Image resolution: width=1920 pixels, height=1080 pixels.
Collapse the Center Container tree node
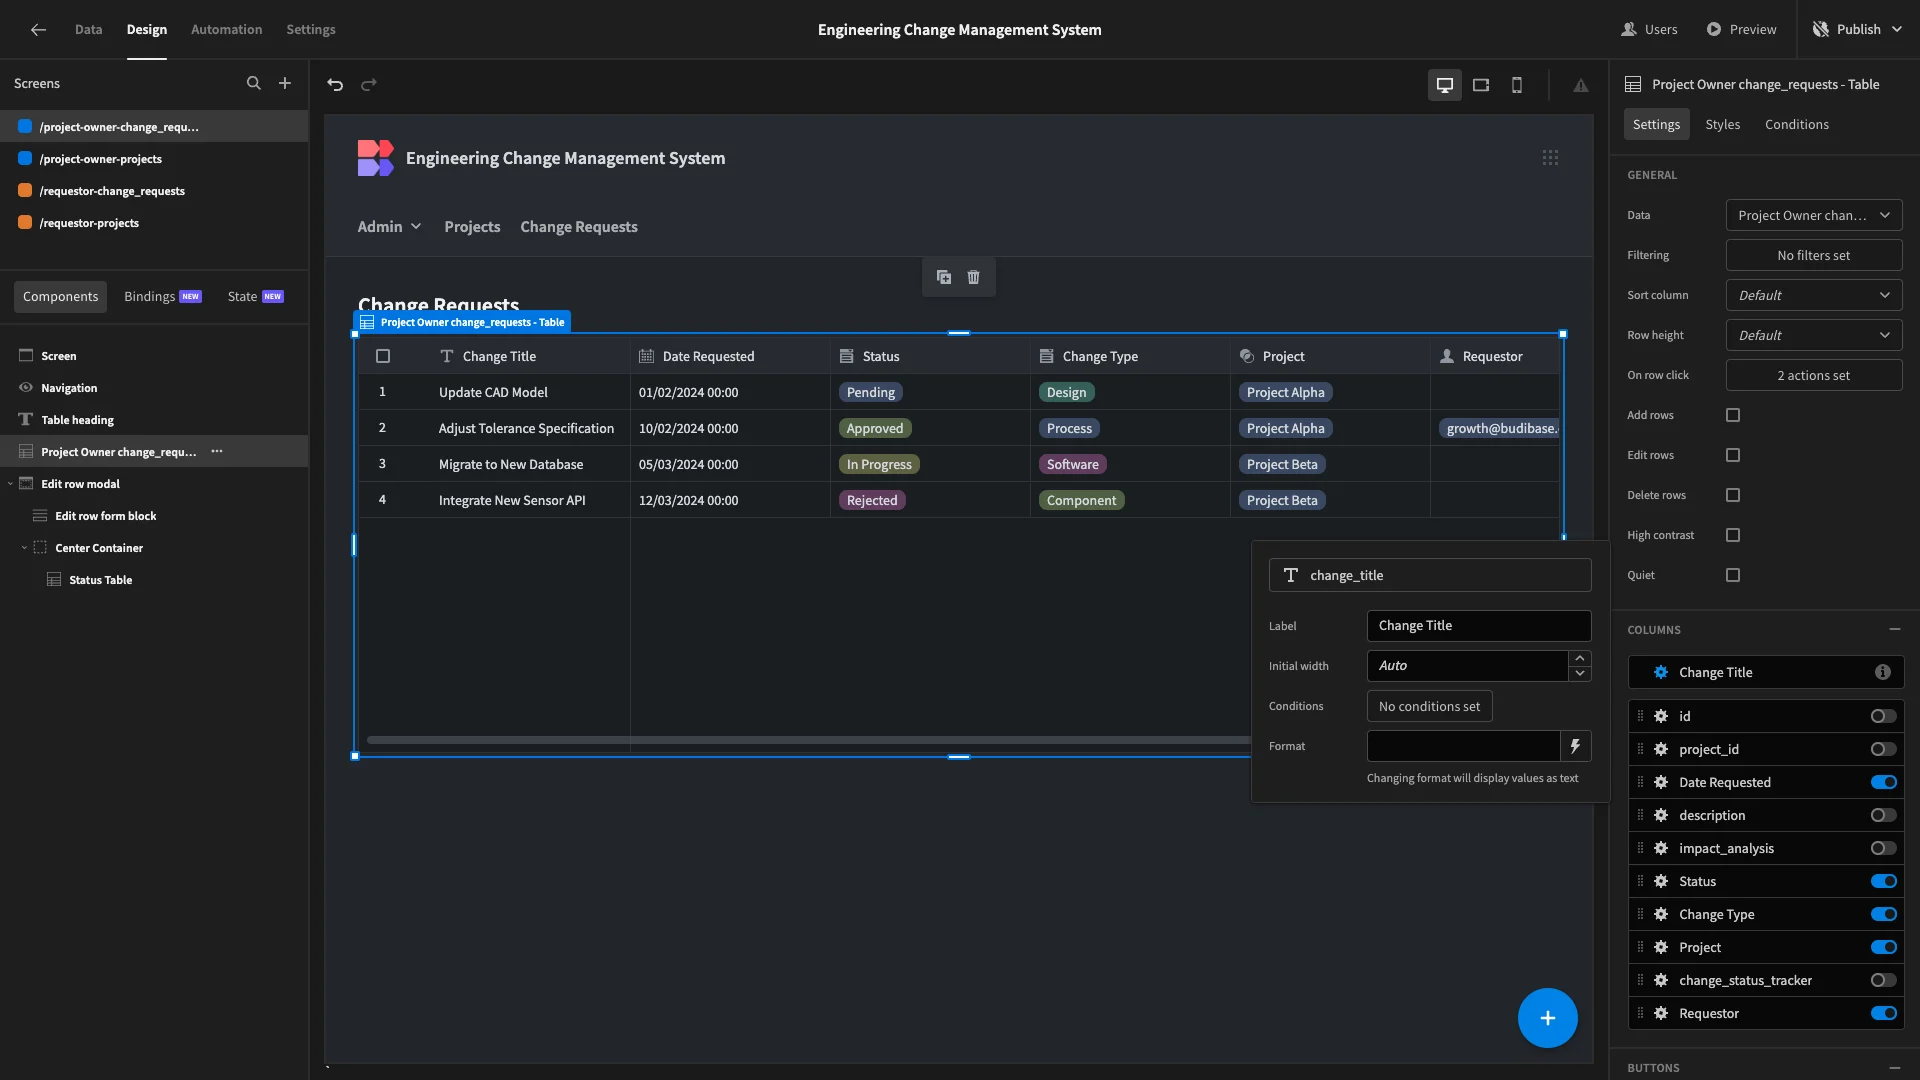pyautogui.click(x=24, y=548)
